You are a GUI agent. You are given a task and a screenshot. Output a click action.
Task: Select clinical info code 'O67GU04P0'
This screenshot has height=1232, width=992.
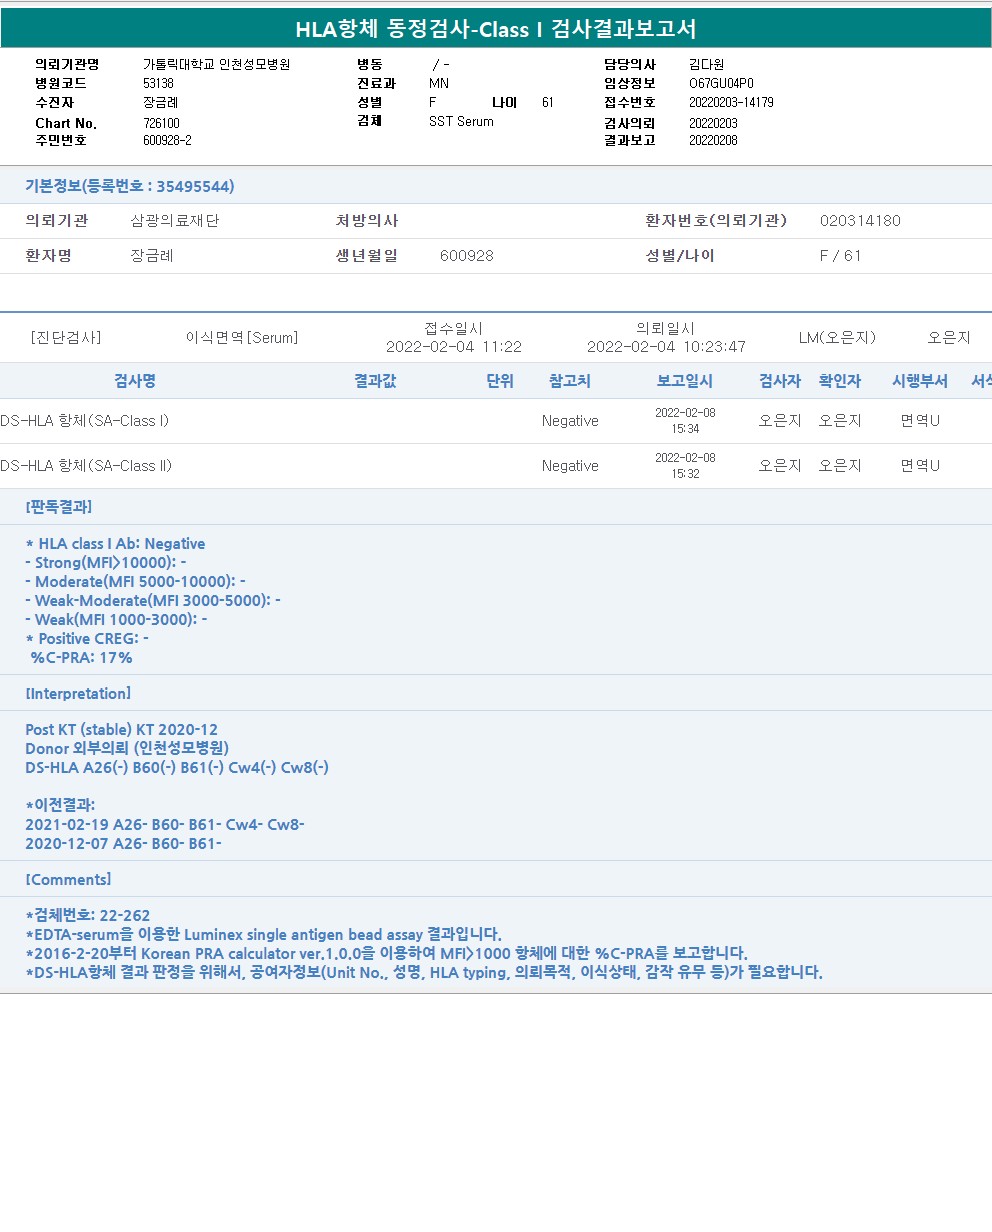tap(721, 83)
